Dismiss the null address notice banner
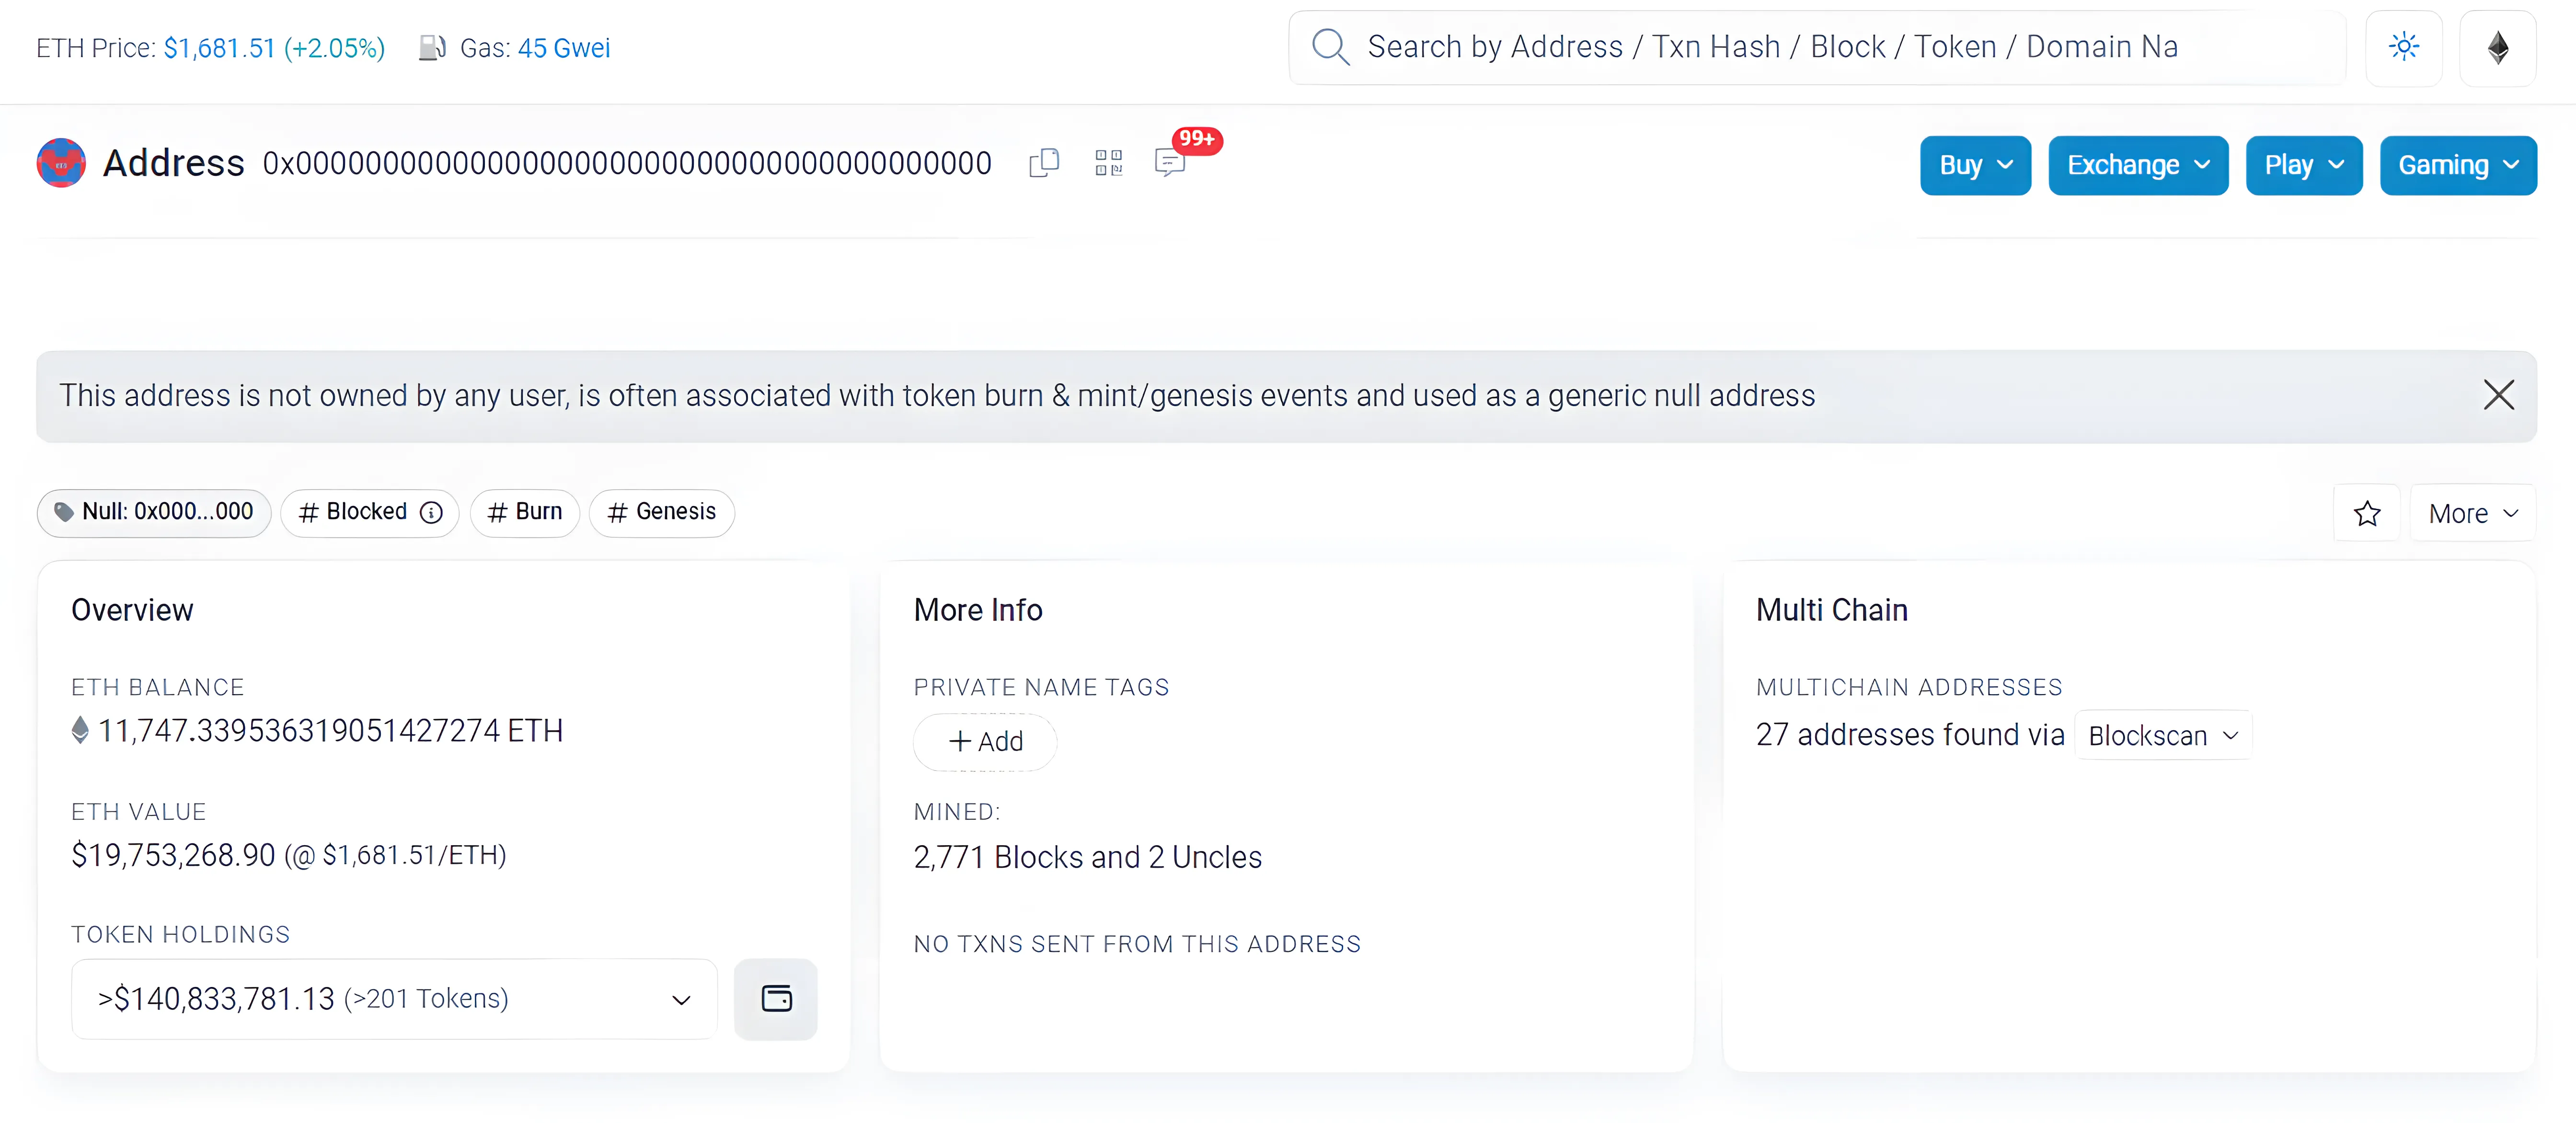This screenshot has height=1123, width=2576. tap(2498, 395)
